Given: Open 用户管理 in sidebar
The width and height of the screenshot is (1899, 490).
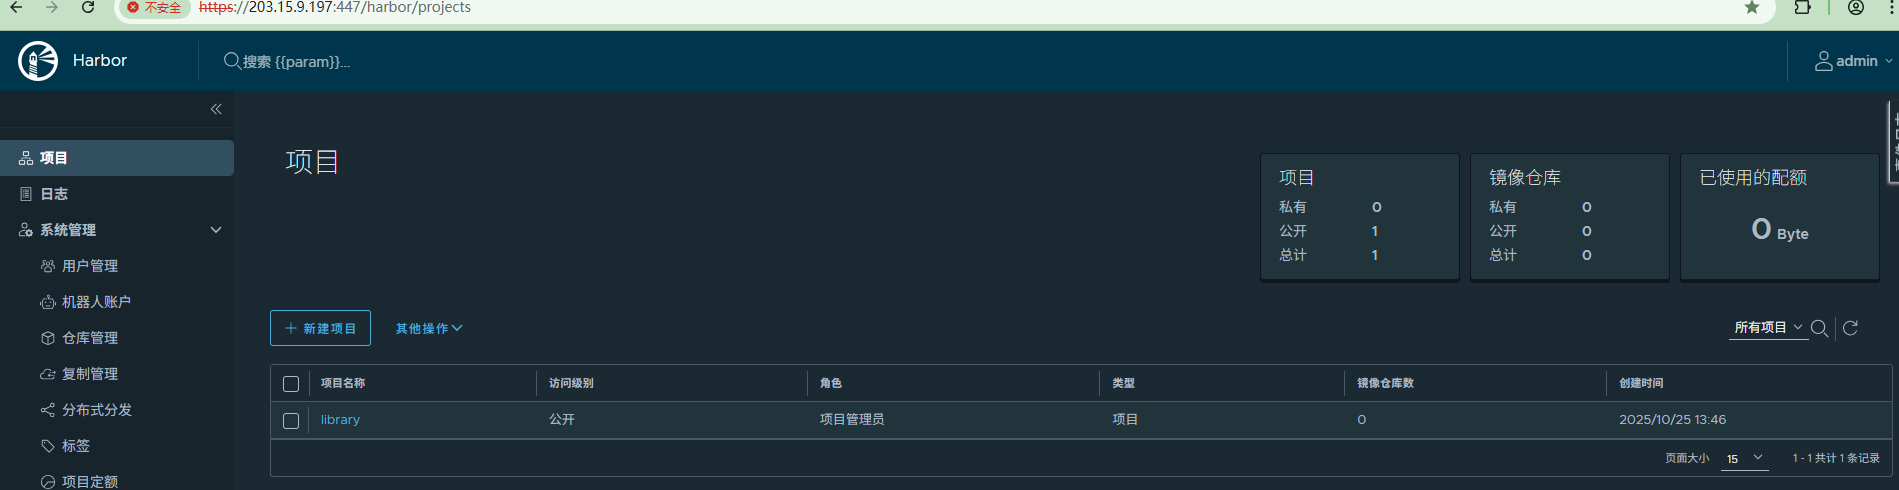Looking at the screenshot, I should 90,266.
